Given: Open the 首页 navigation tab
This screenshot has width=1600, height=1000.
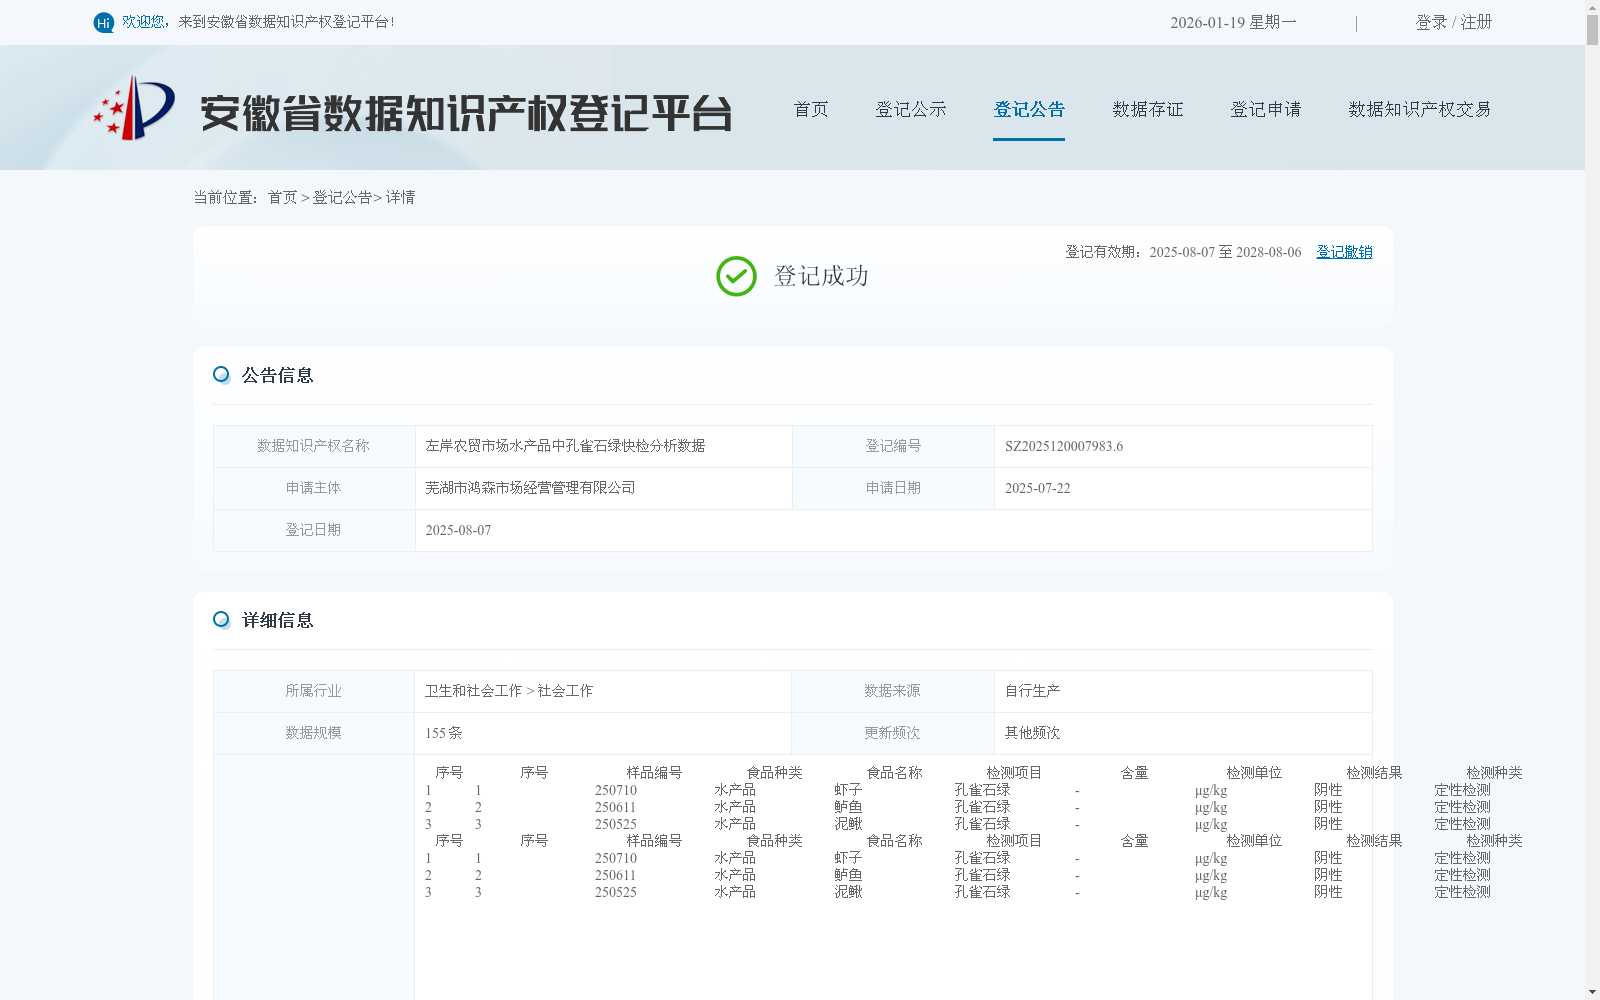Looking at the screenshot, I should [x=811, y=109].
